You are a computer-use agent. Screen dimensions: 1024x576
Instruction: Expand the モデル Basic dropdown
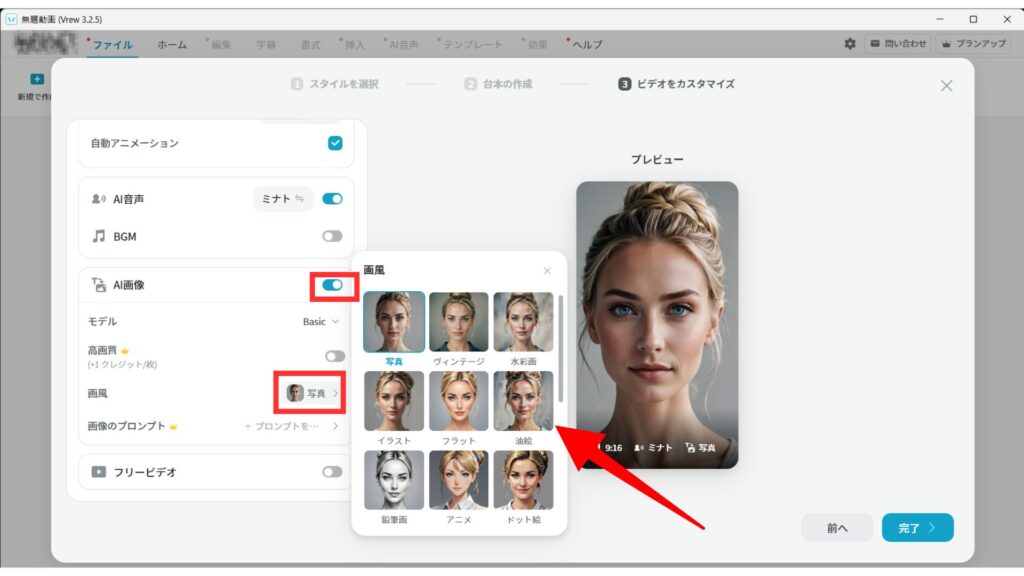pos(321,322)
